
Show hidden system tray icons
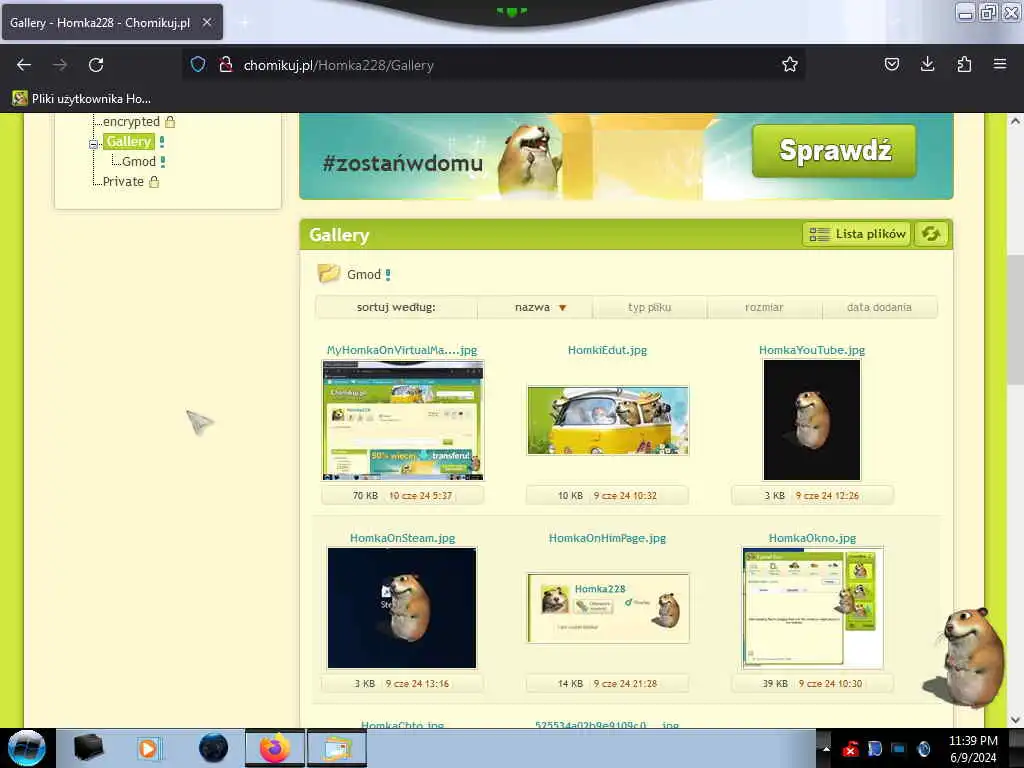tap(826, 749)
